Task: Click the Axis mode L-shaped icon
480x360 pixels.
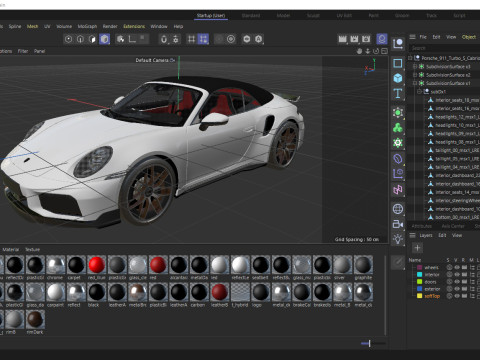Action: click(x=132, y=39)
